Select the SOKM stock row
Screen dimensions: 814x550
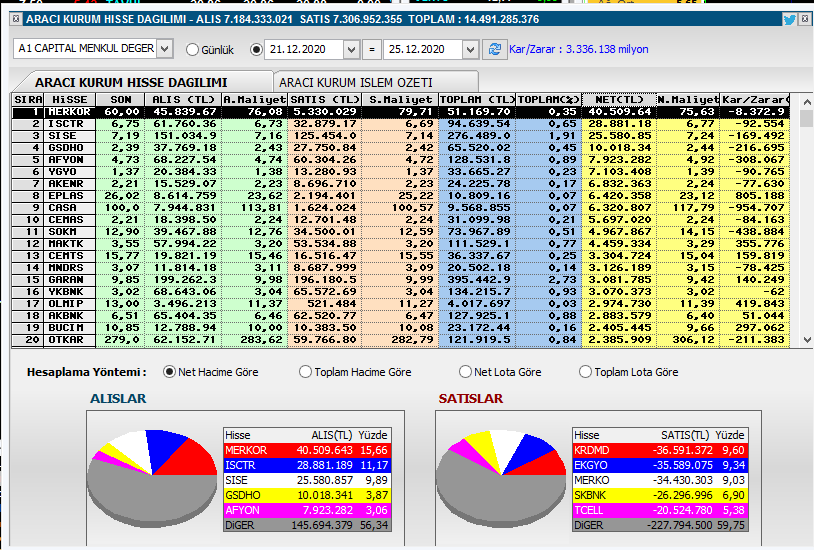coord(401,232)
